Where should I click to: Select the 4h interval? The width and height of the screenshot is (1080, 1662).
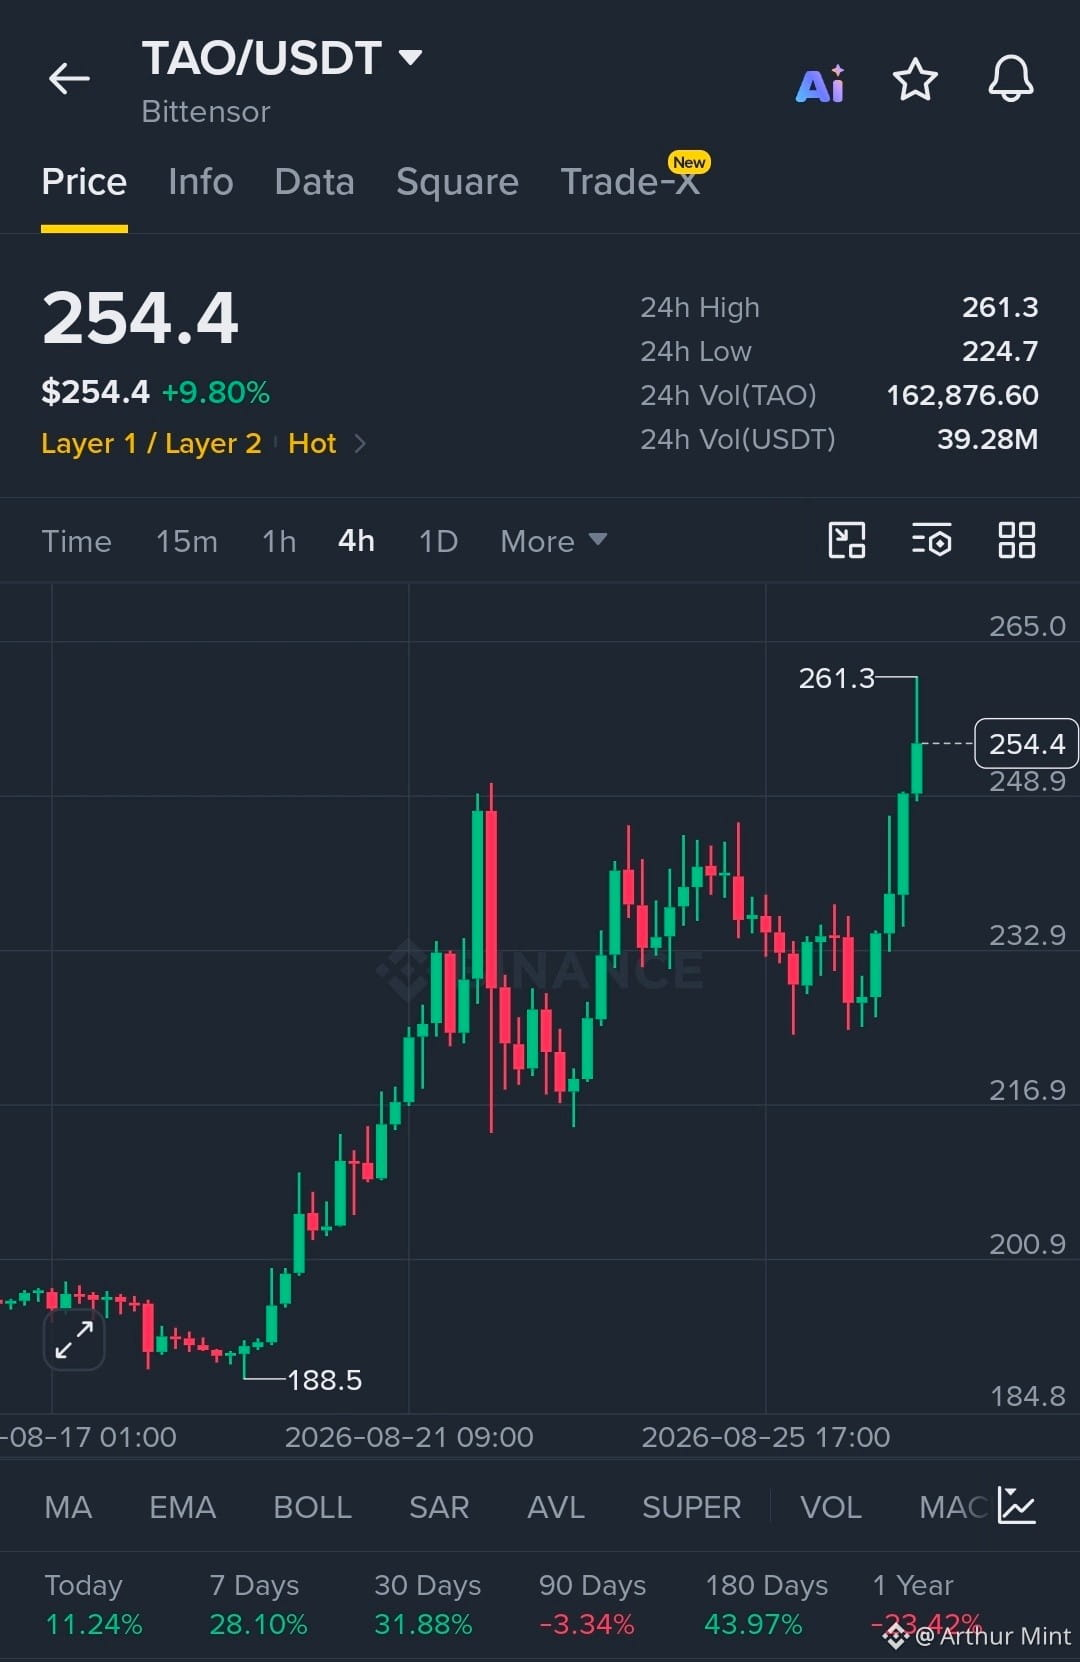tap(356, 541)
